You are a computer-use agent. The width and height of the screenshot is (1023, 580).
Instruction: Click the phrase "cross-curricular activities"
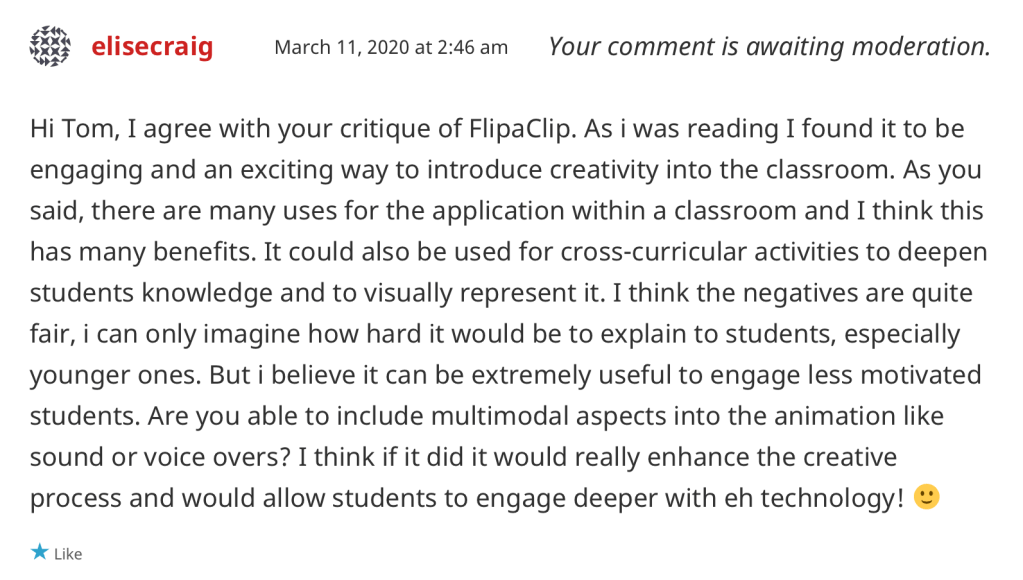[x=670, y=252]
